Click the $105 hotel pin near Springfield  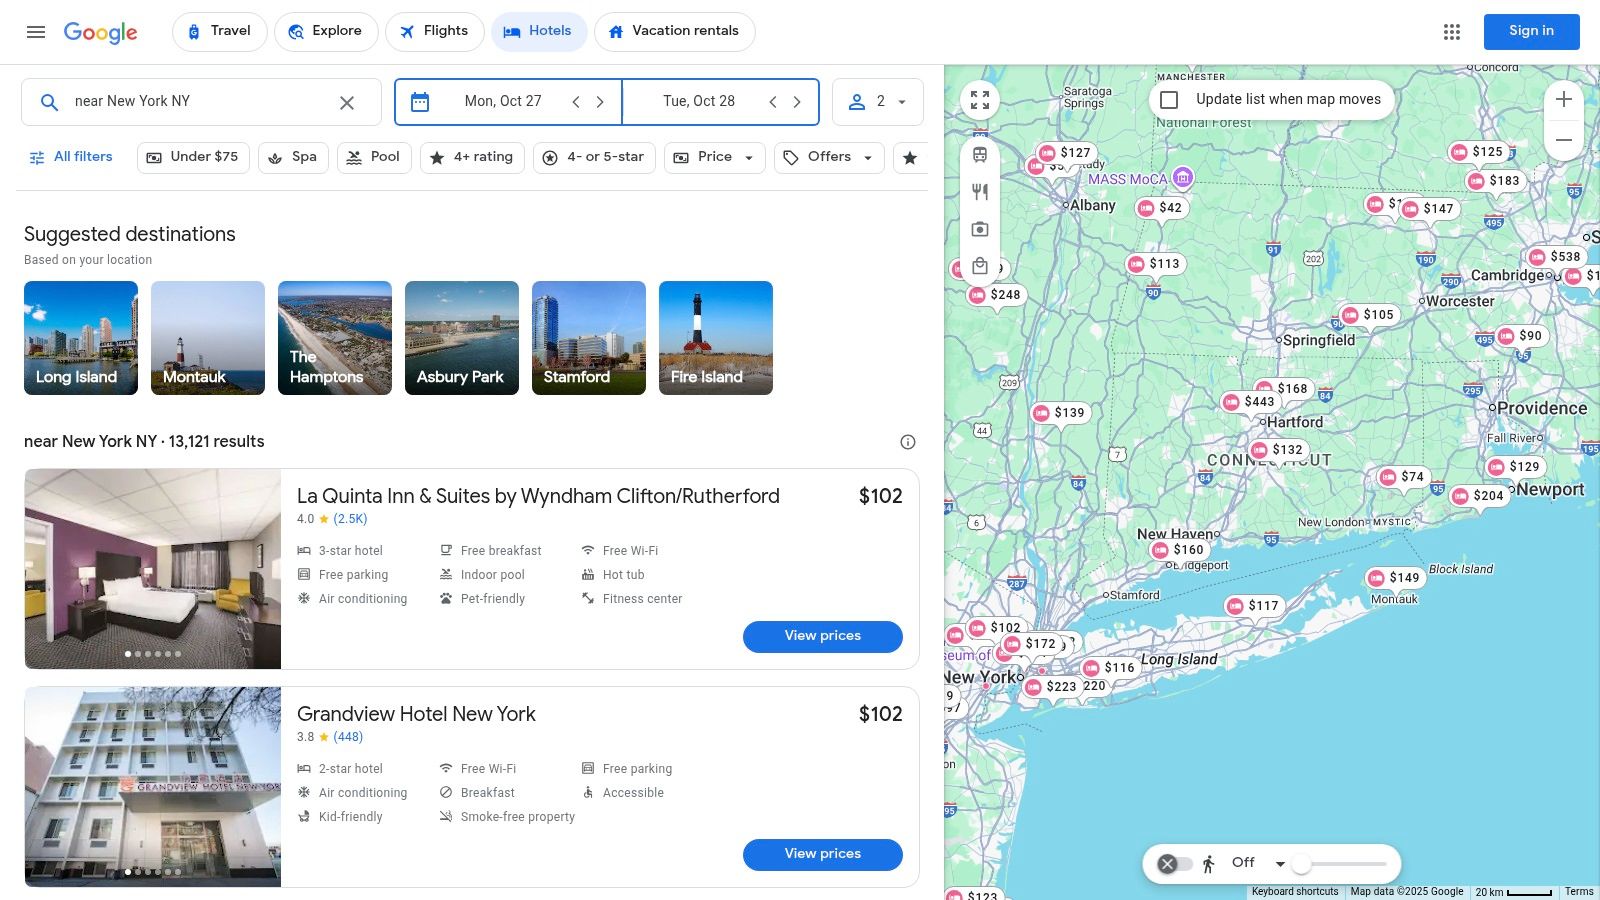[1368, 315]
